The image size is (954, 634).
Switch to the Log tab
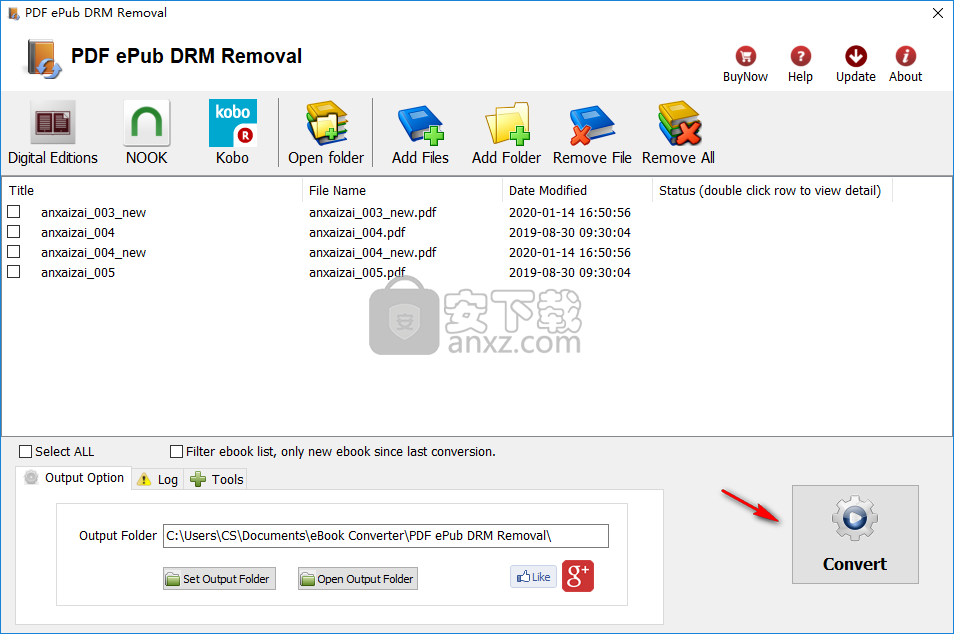coord(158,479)
